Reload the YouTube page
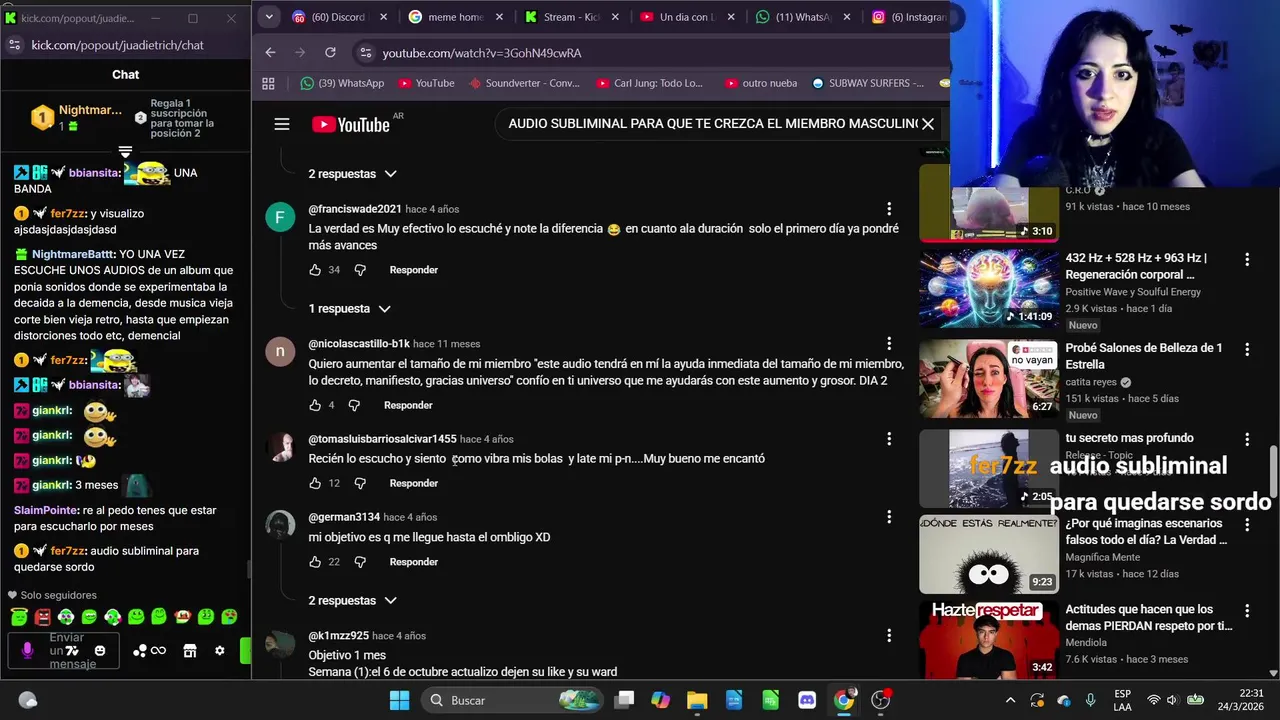 (x=330, y=52)
